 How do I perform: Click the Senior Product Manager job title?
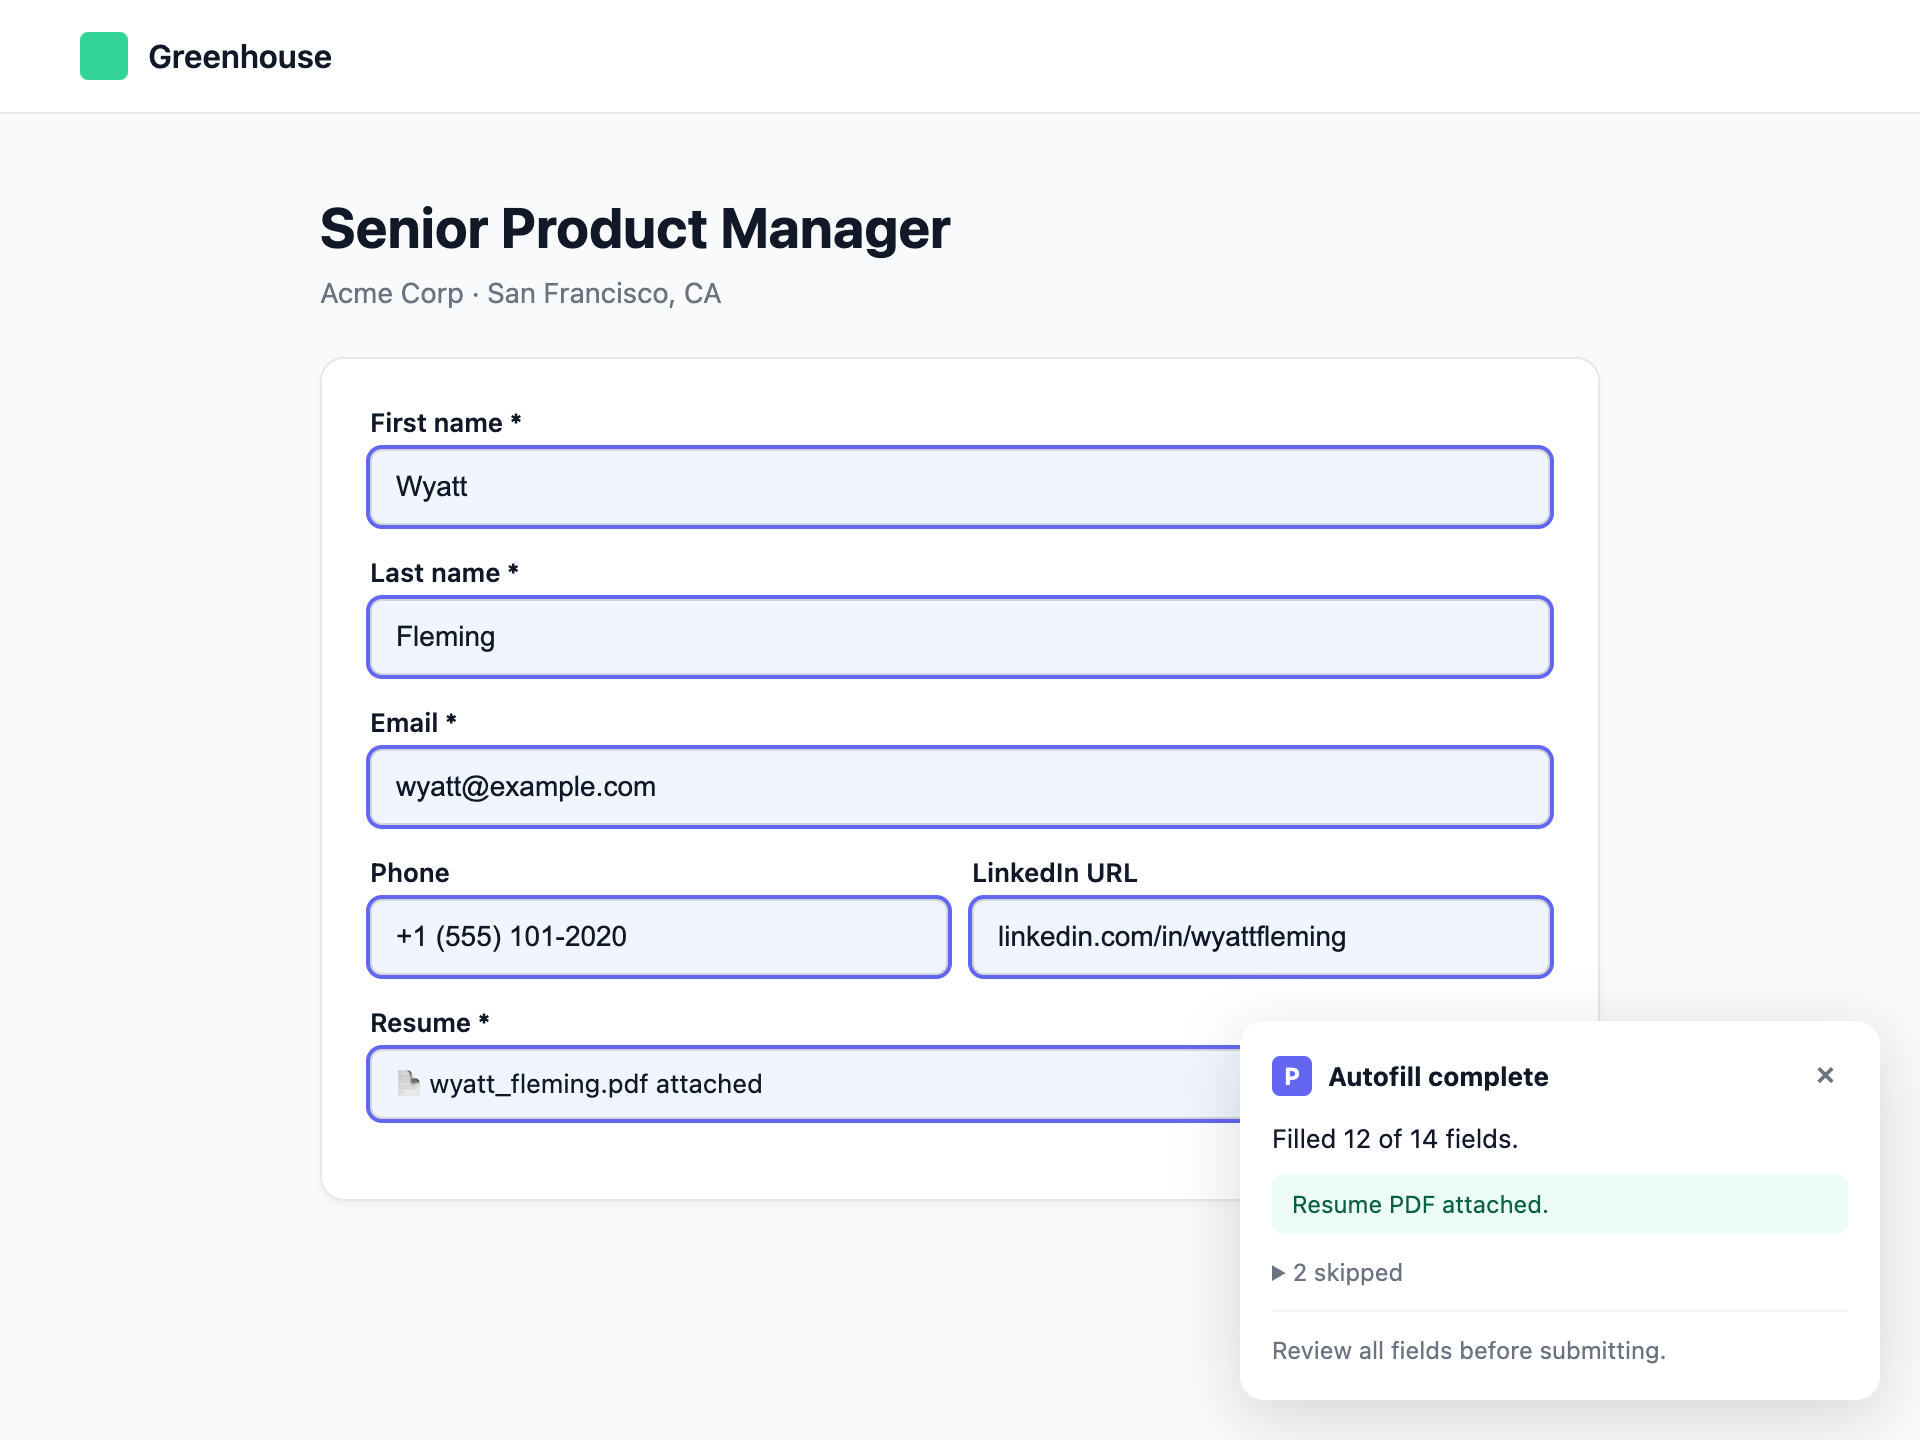[635, 229]
